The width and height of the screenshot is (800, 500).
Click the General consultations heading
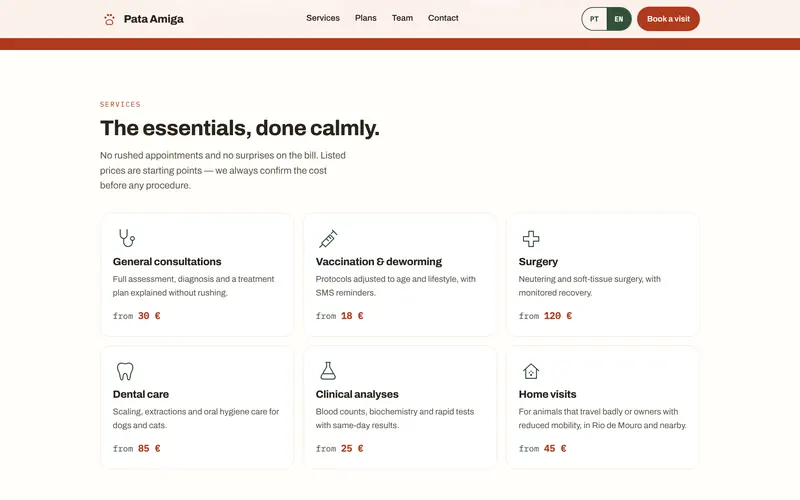coord(167,262)
